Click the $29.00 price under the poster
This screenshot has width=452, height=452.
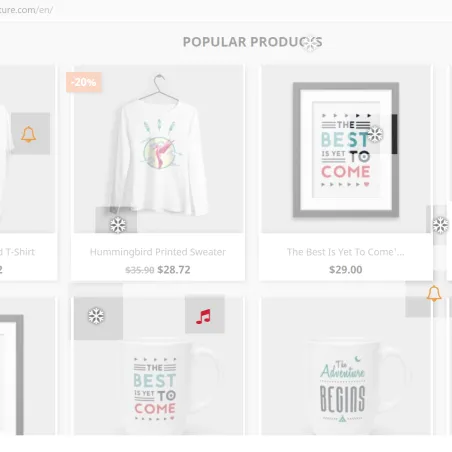tap(346, 270)
